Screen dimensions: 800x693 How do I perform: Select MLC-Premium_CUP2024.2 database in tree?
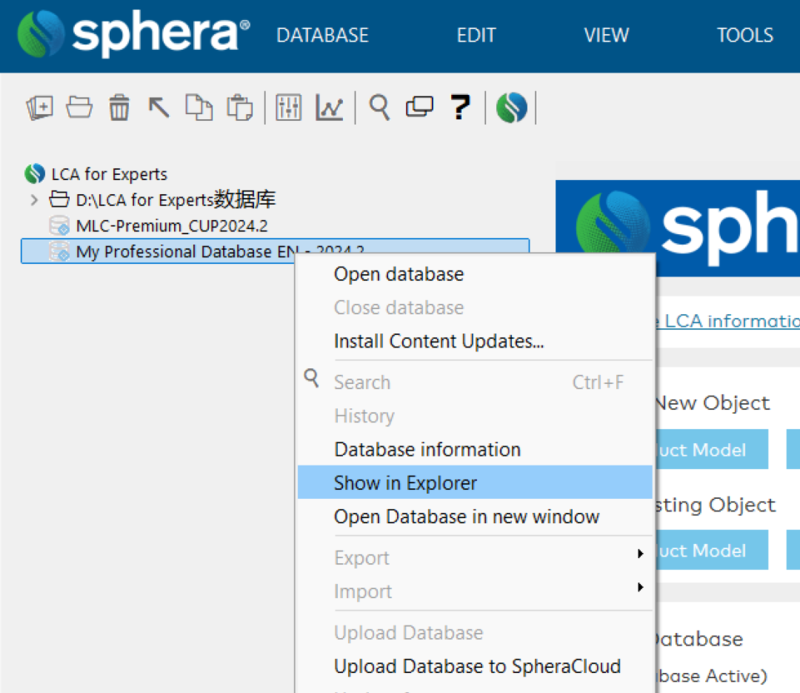(x=171, y=226)
